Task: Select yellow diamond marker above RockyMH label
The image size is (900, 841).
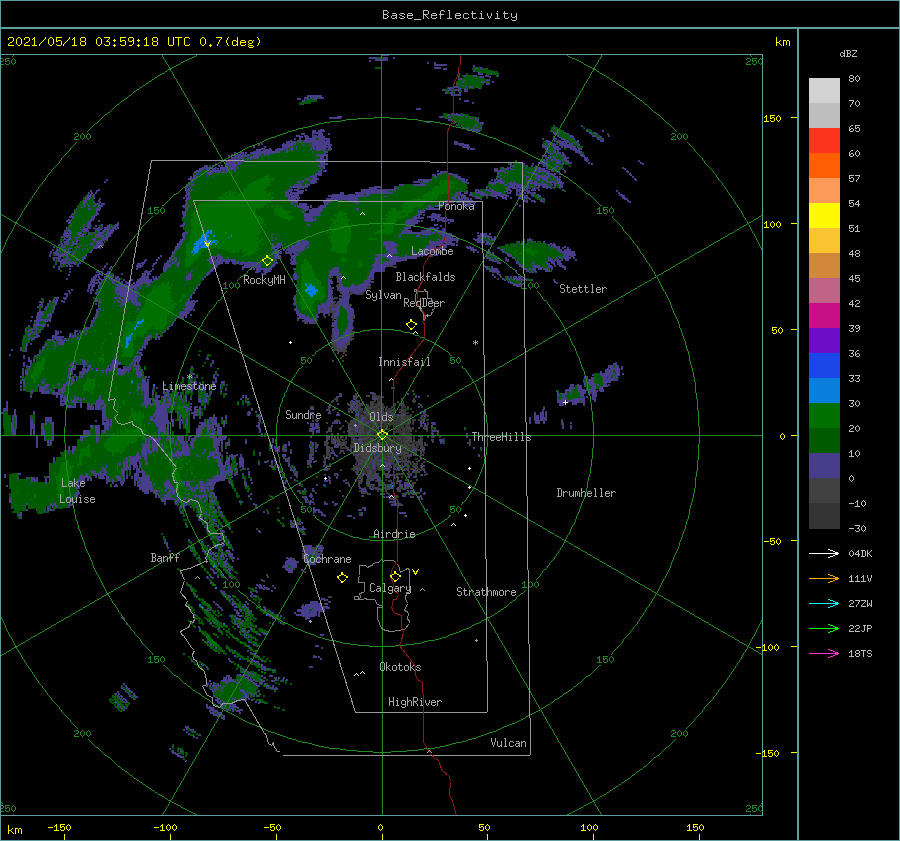Action: click(x=267, y=261)
